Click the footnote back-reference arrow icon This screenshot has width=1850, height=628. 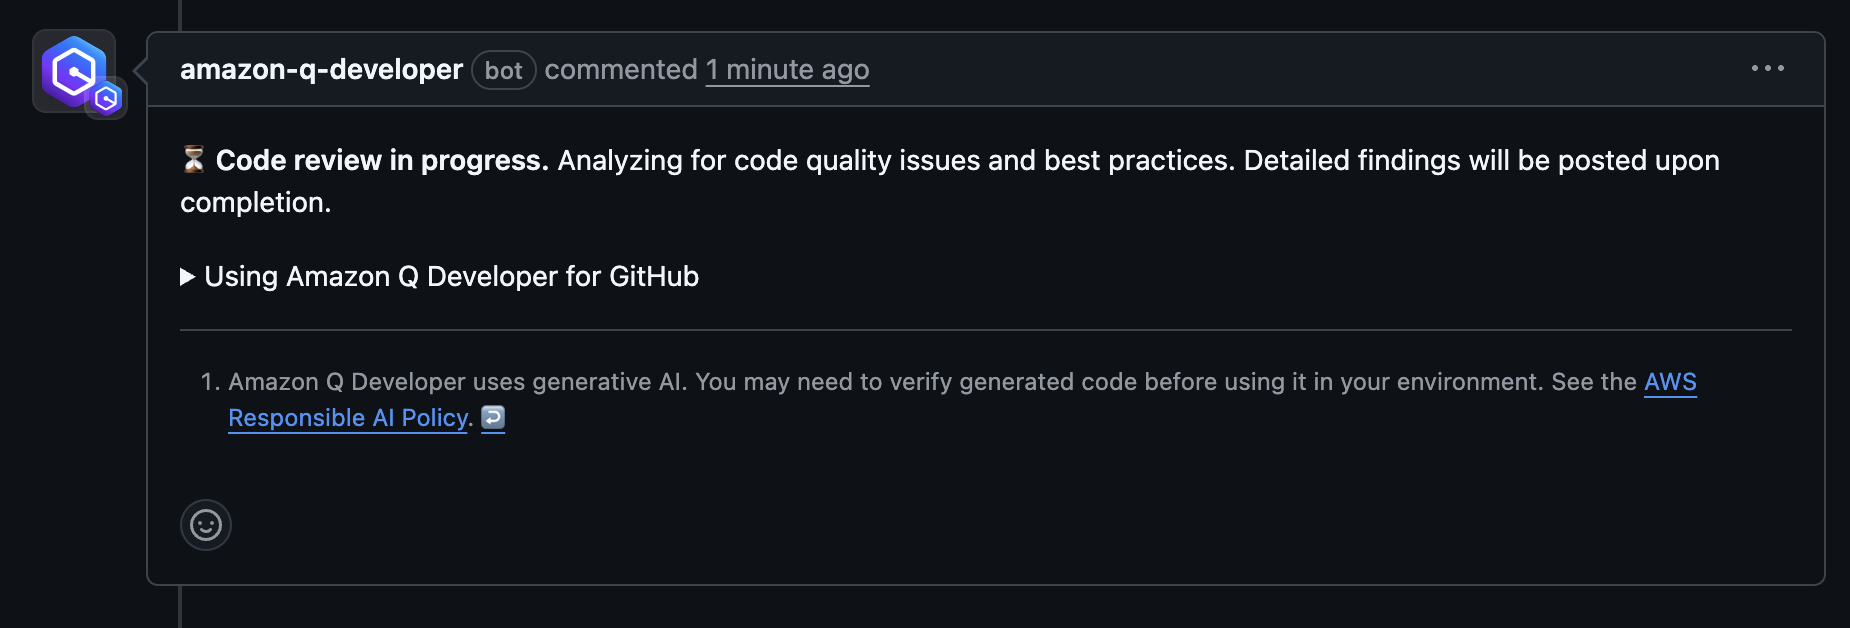(x=493, y=417)
